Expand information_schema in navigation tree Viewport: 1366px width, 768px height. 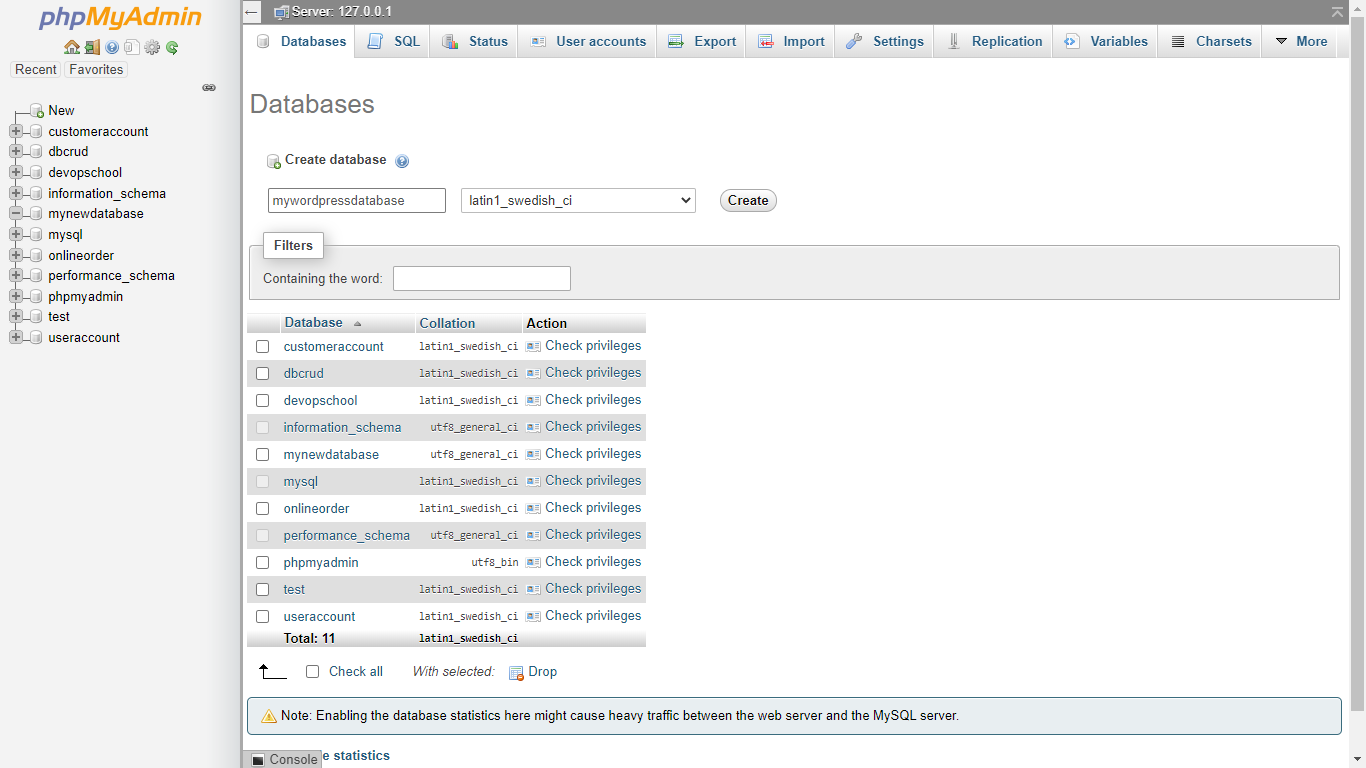click(x=16, y=194)
